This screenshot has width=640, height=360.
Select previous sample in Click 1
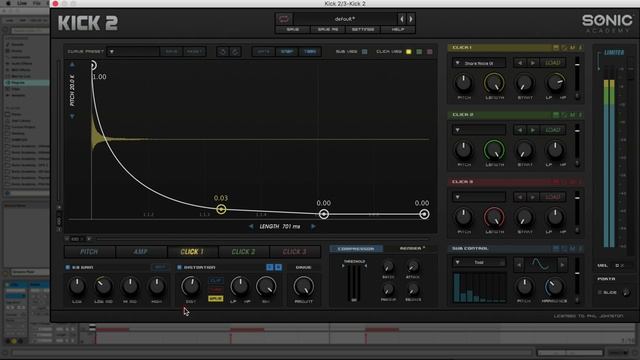520,63
